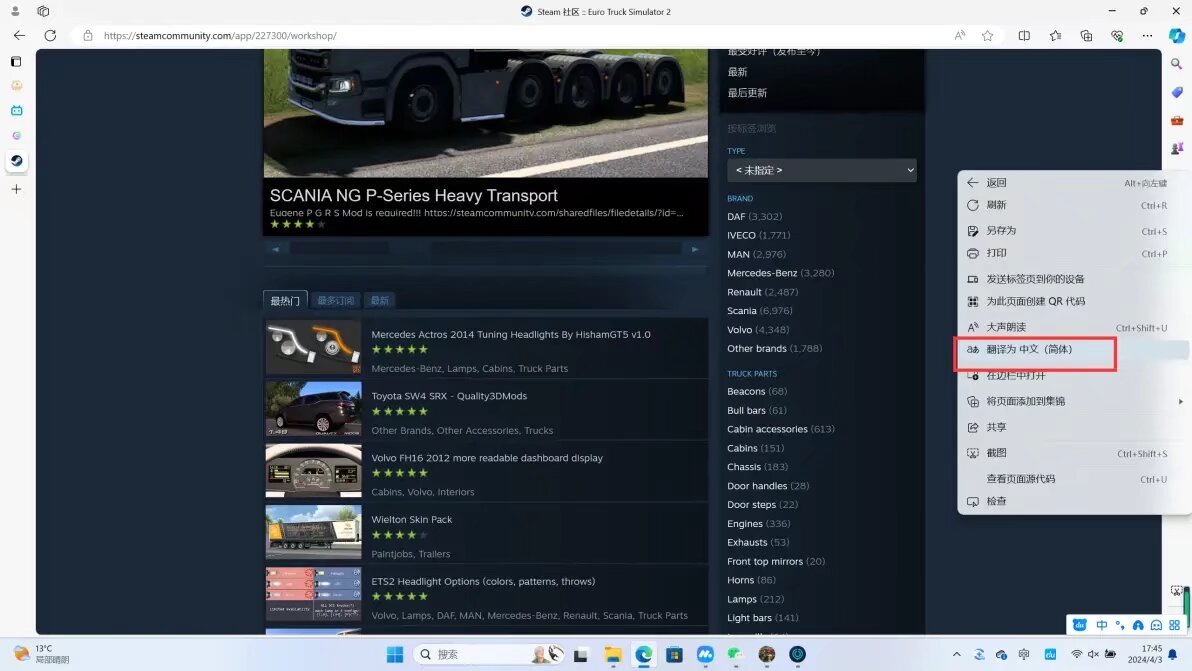Open tab actions icon in title bar
Image resolution: width=1192 pixels, height=671 pixels.
(43, 11)
